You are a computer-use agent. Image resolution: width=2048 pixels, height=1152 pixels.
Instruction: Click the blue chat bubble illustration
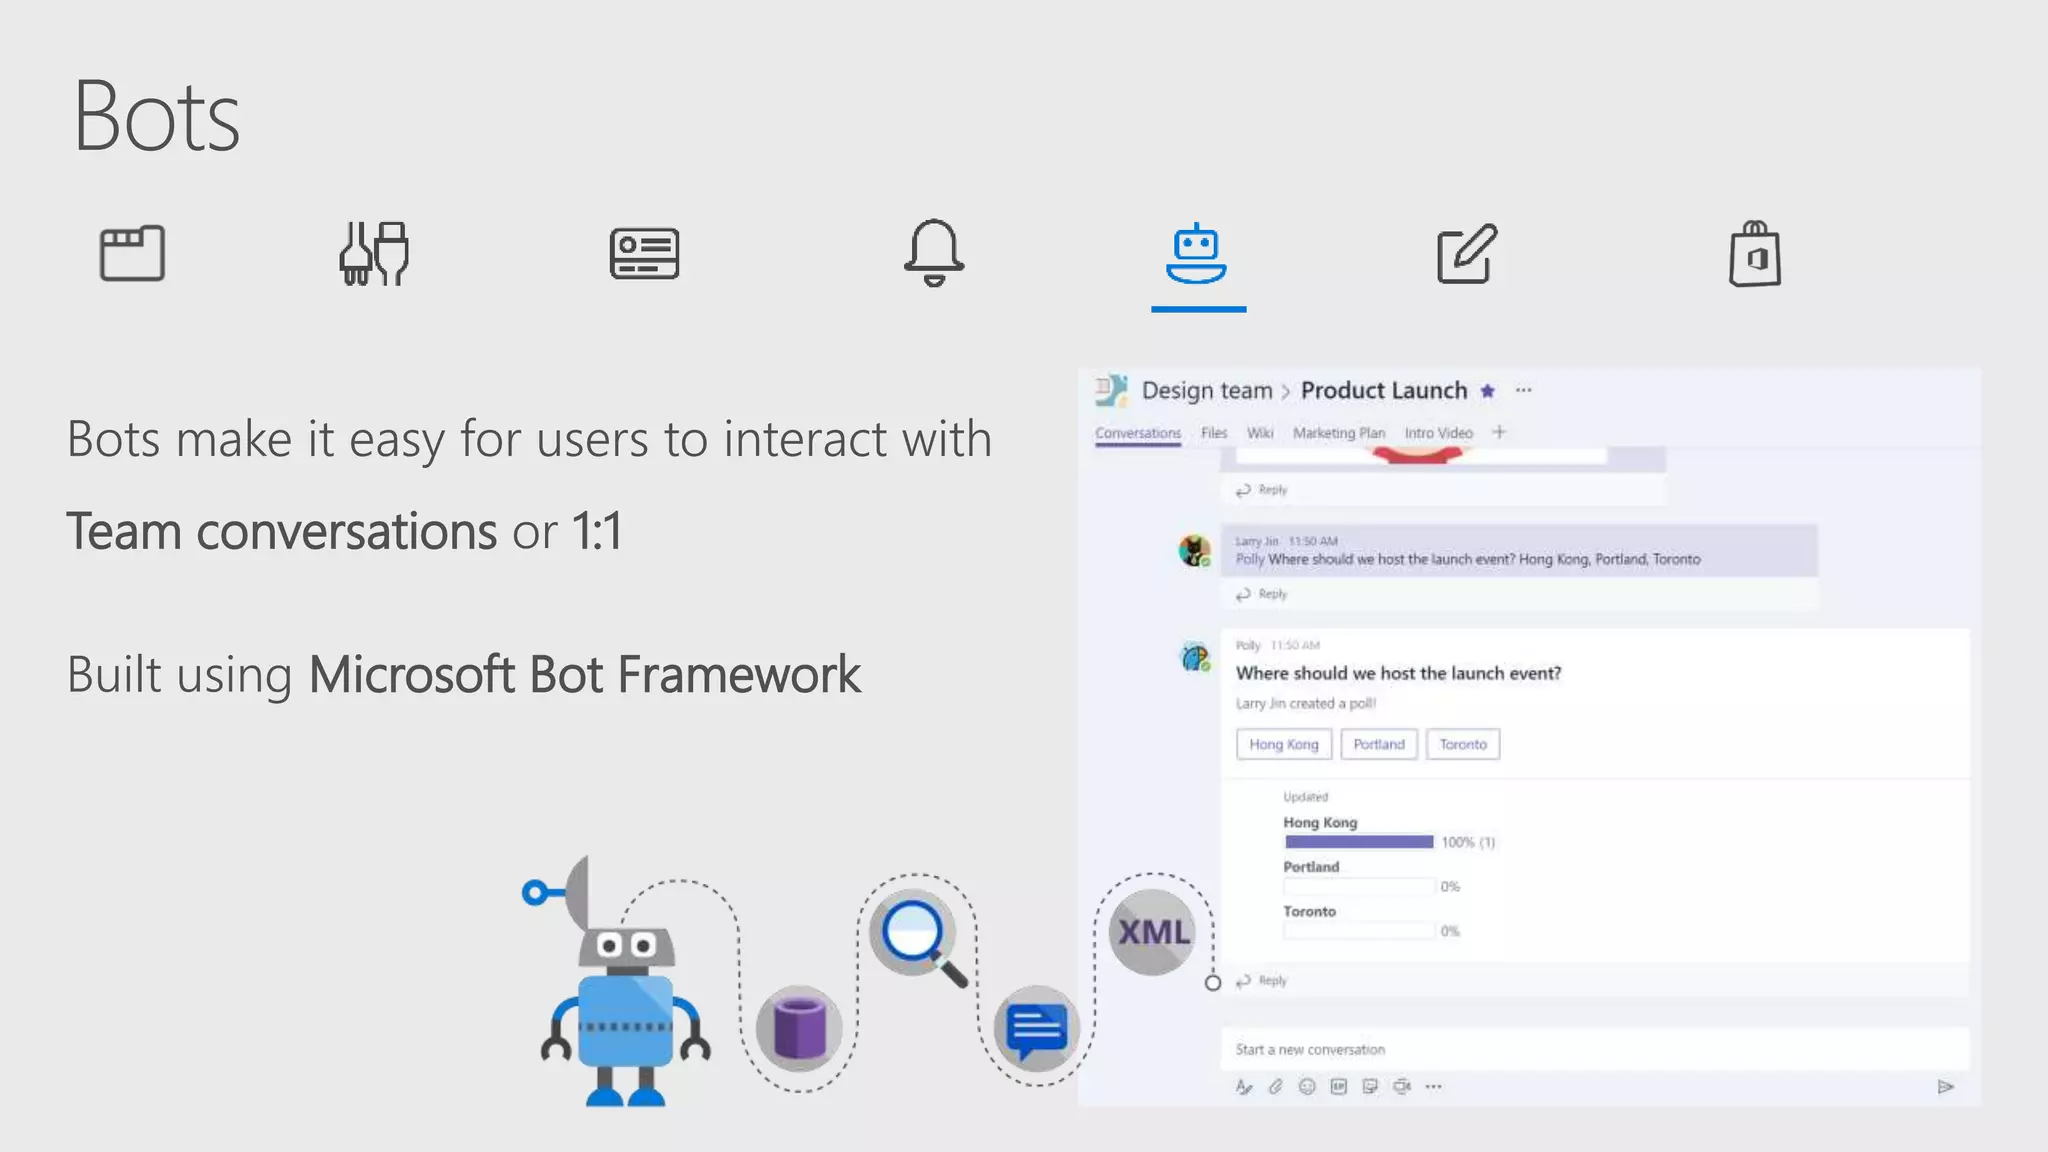click(1037, 1029)
